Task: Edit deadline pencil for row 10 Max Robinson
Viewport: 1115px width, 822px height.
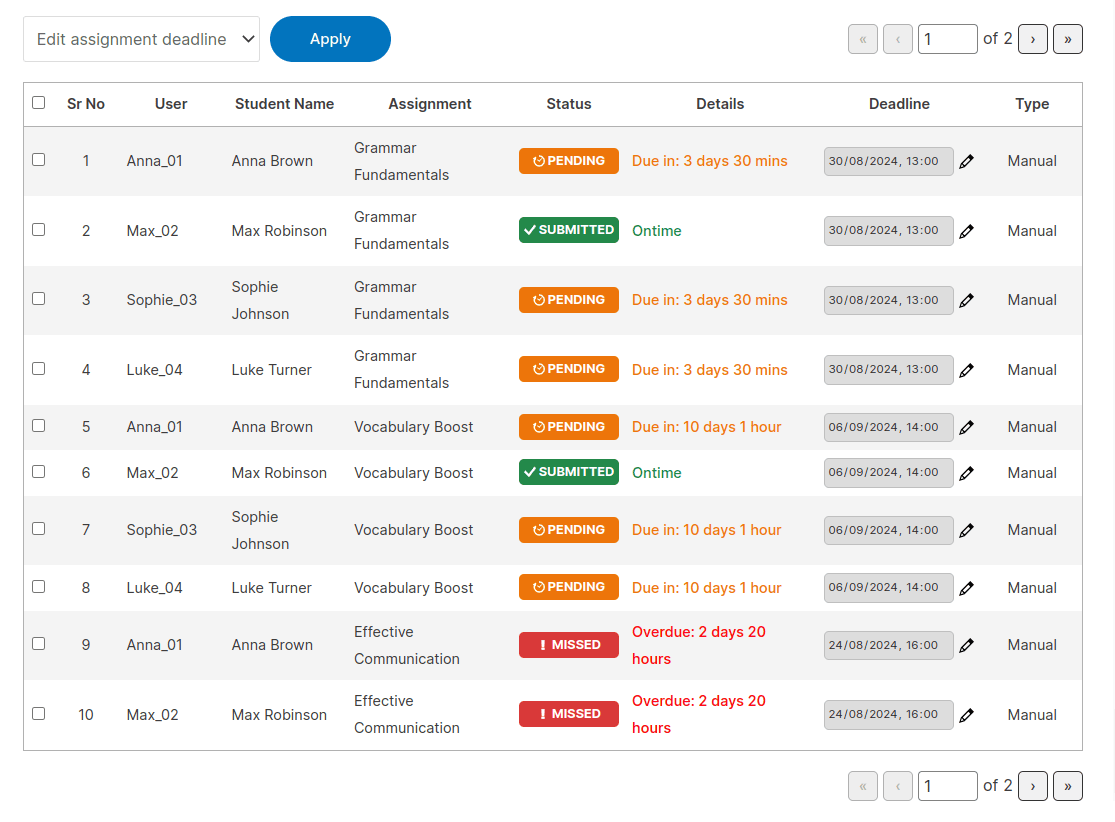Action: tap(966, 715)
